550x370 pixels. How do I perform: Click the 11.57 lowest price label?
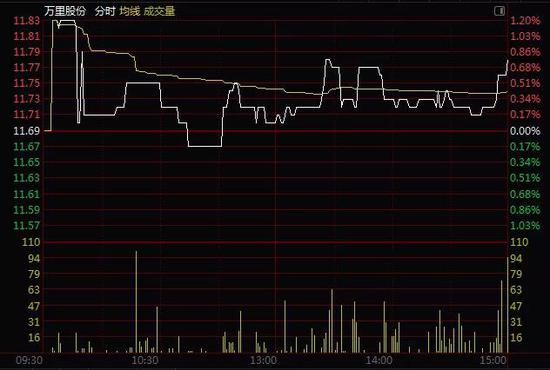click(x=27, y=226)
